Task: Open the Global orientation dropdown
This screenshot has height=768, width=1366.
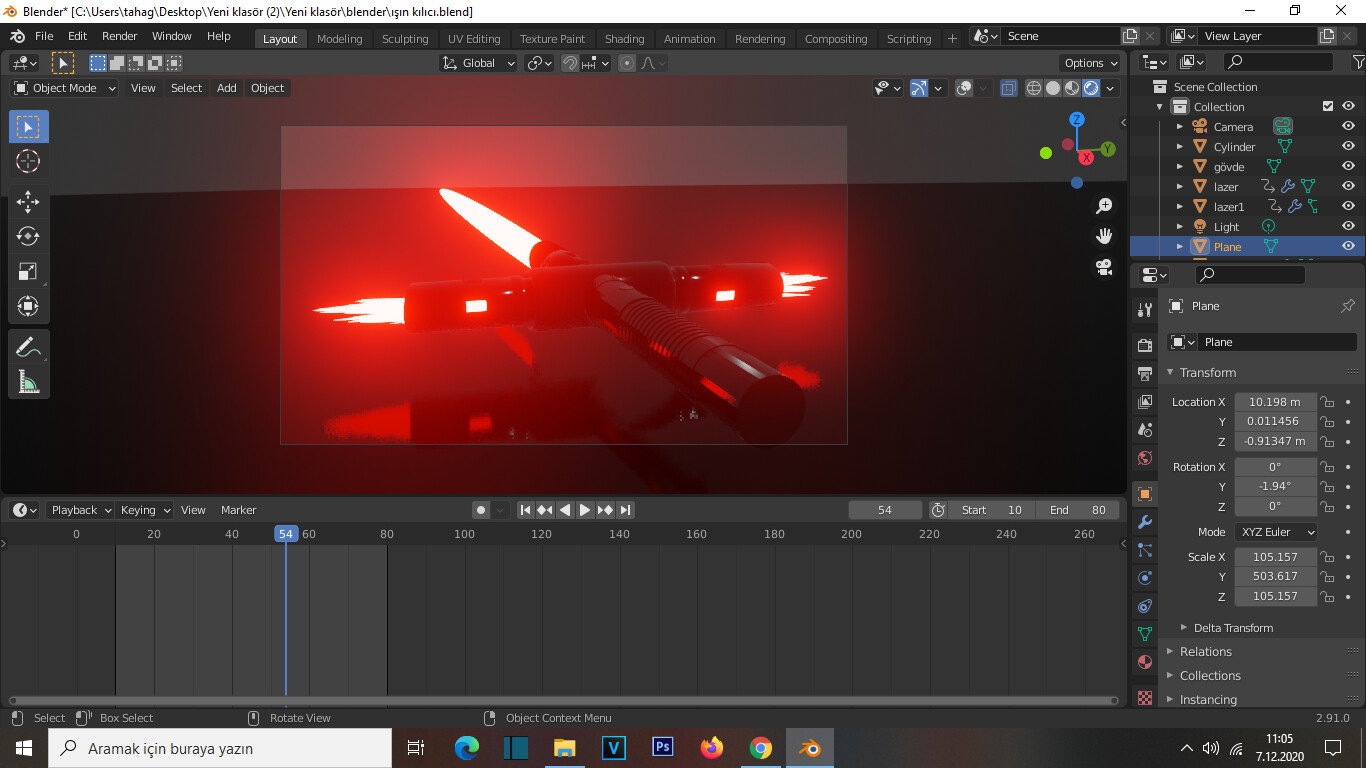Action: click(x=478, y=63)
